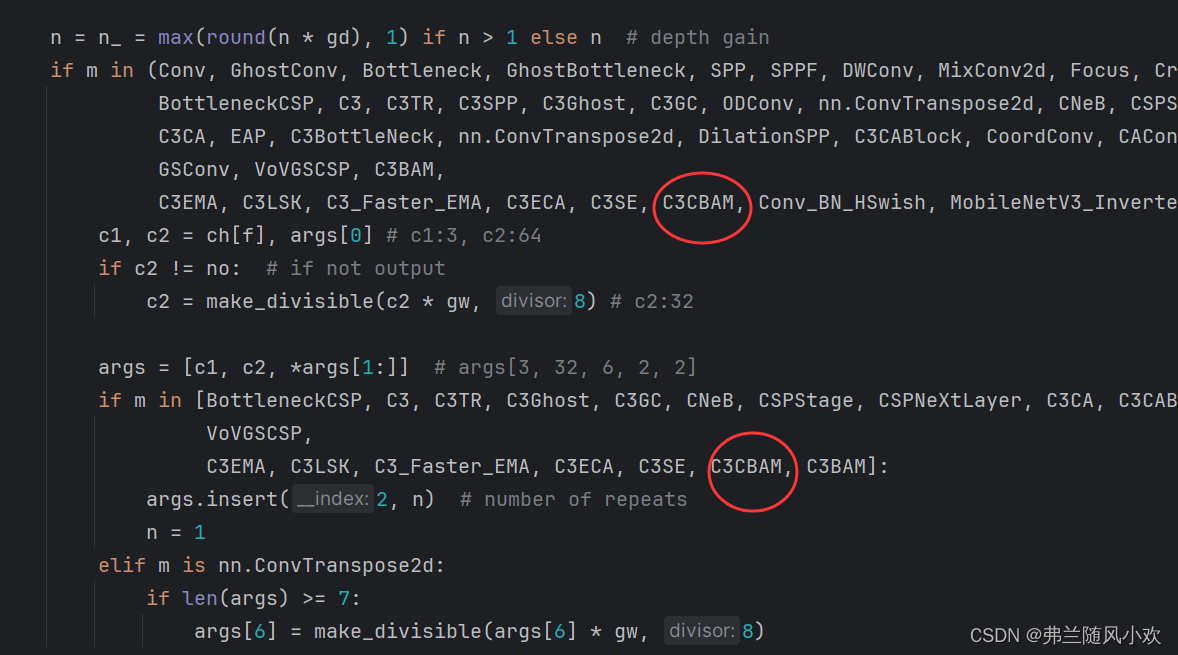The image size is (1178, 655).
Task: Click GSConv at start of the fourth line
Action: 194,170
